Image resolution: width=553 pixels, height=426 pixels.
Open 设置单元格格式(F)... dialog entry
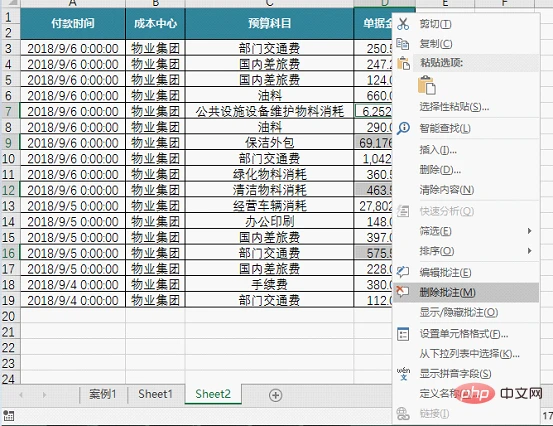pos(463,334)
